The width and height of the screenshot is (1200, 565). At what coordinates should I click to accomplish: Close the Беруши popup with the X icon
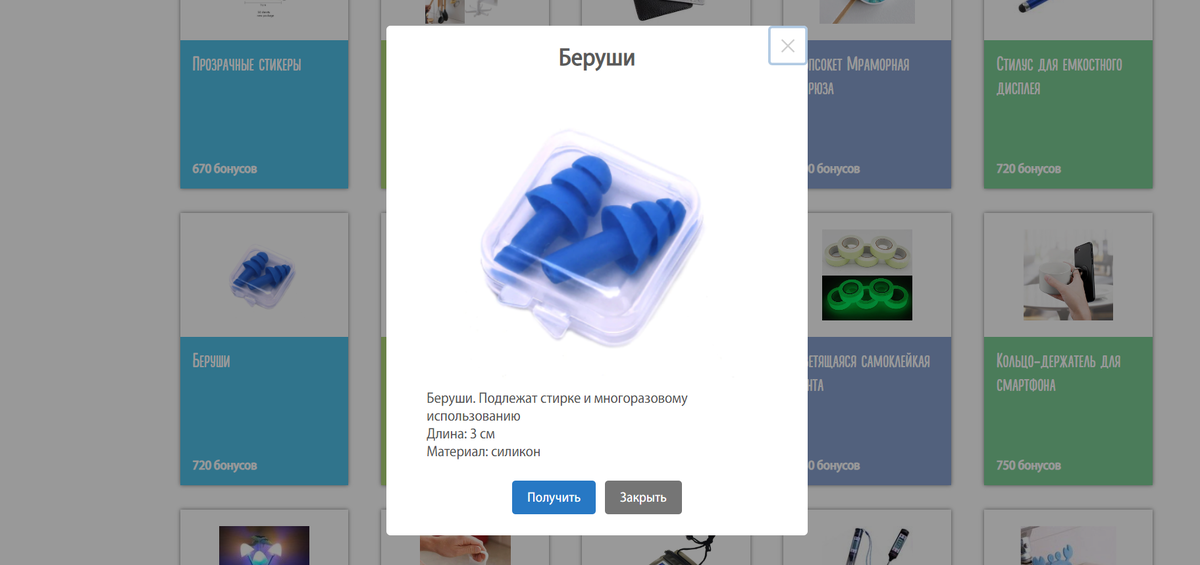[x=788, y=45]
